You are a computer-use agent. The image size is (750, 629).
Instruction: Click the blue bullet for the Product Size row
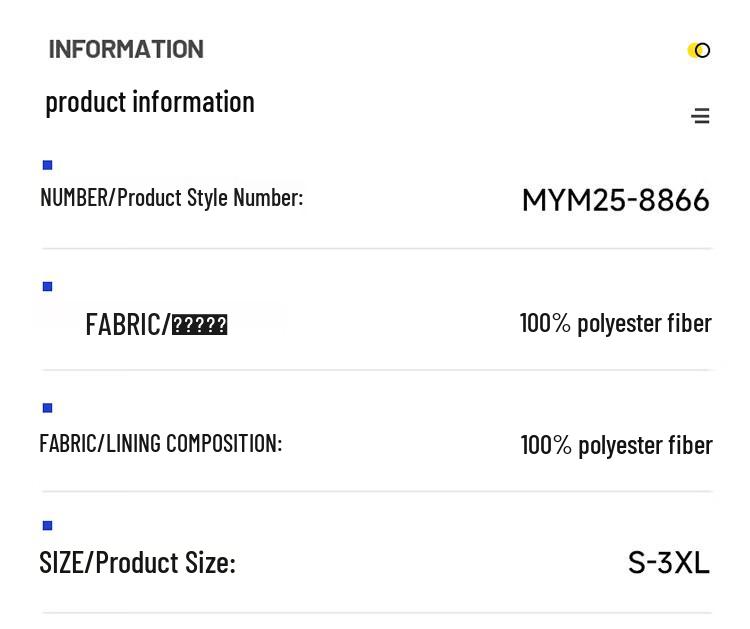tap(47, 525)
